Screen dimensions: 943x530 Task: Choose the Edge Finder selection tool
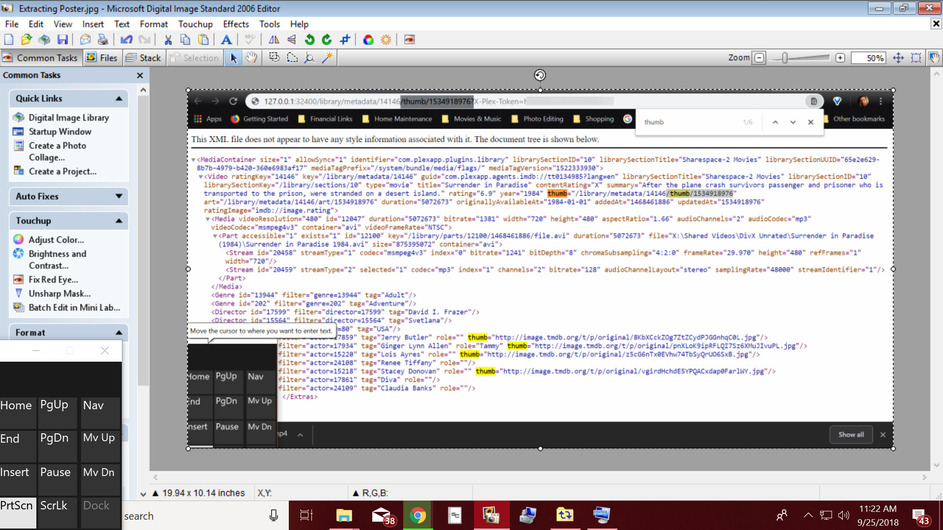309,58
